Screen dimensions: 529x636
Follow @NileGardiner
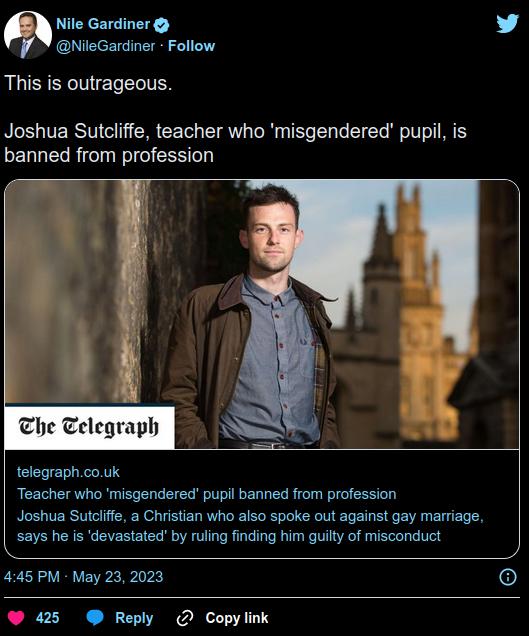click(x=191, y=46)
